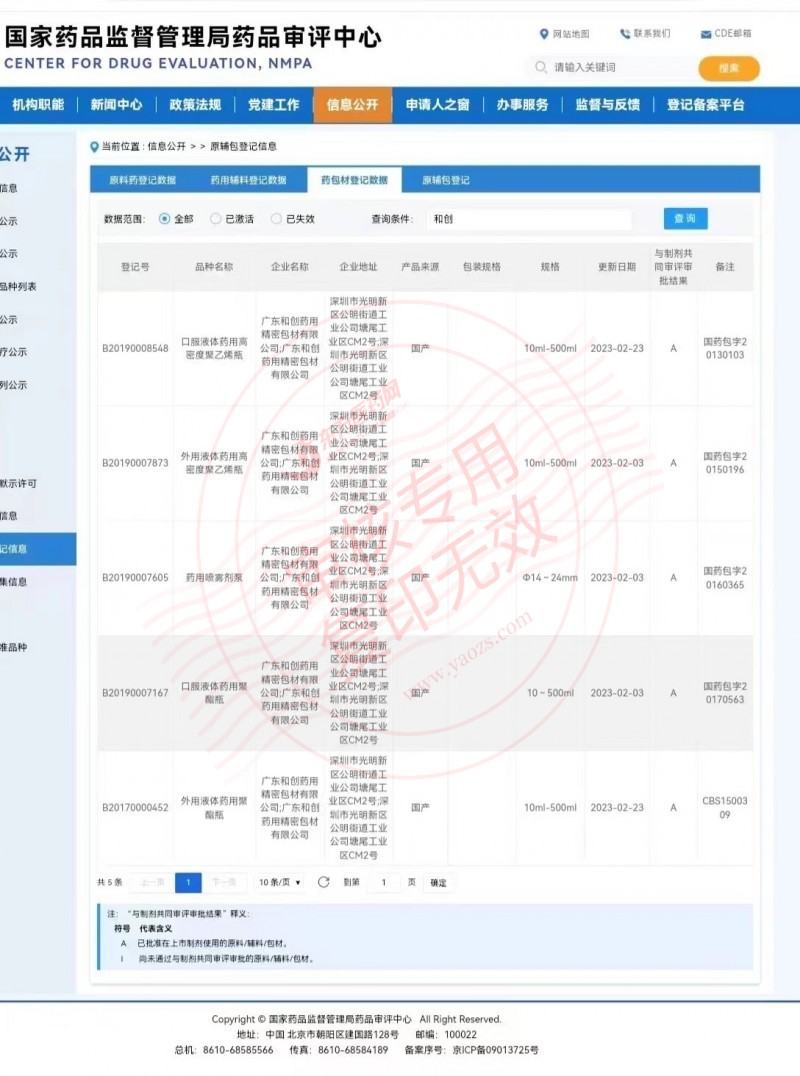Click the CDE邮箱 envelope icon

point(706,34)
